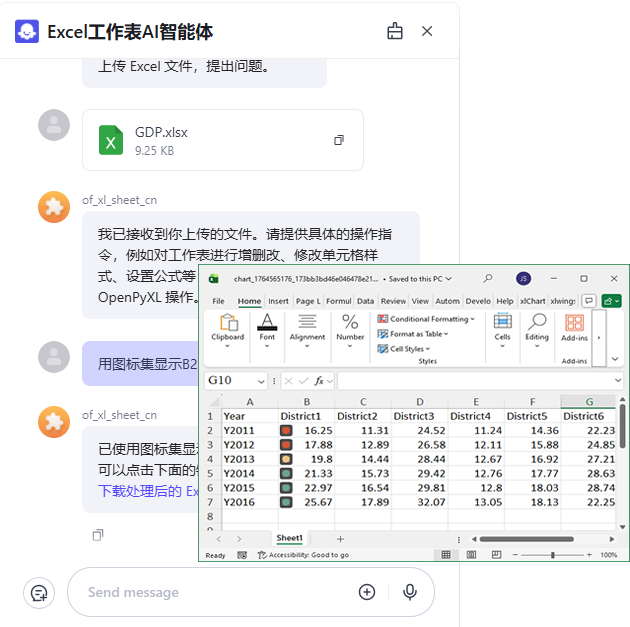Switch to the Page Layout tab
Screen dimensions: 630x627
308,301
